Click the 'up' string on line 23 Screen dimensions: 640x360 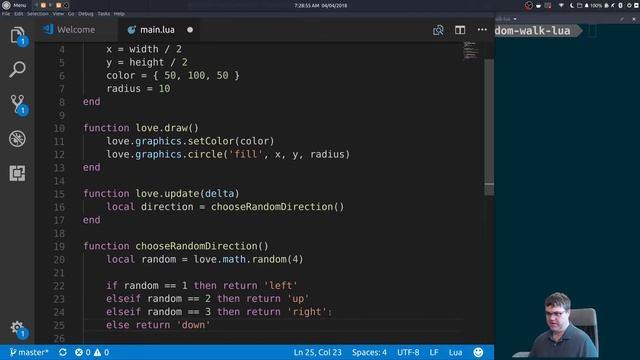(298, 298)
